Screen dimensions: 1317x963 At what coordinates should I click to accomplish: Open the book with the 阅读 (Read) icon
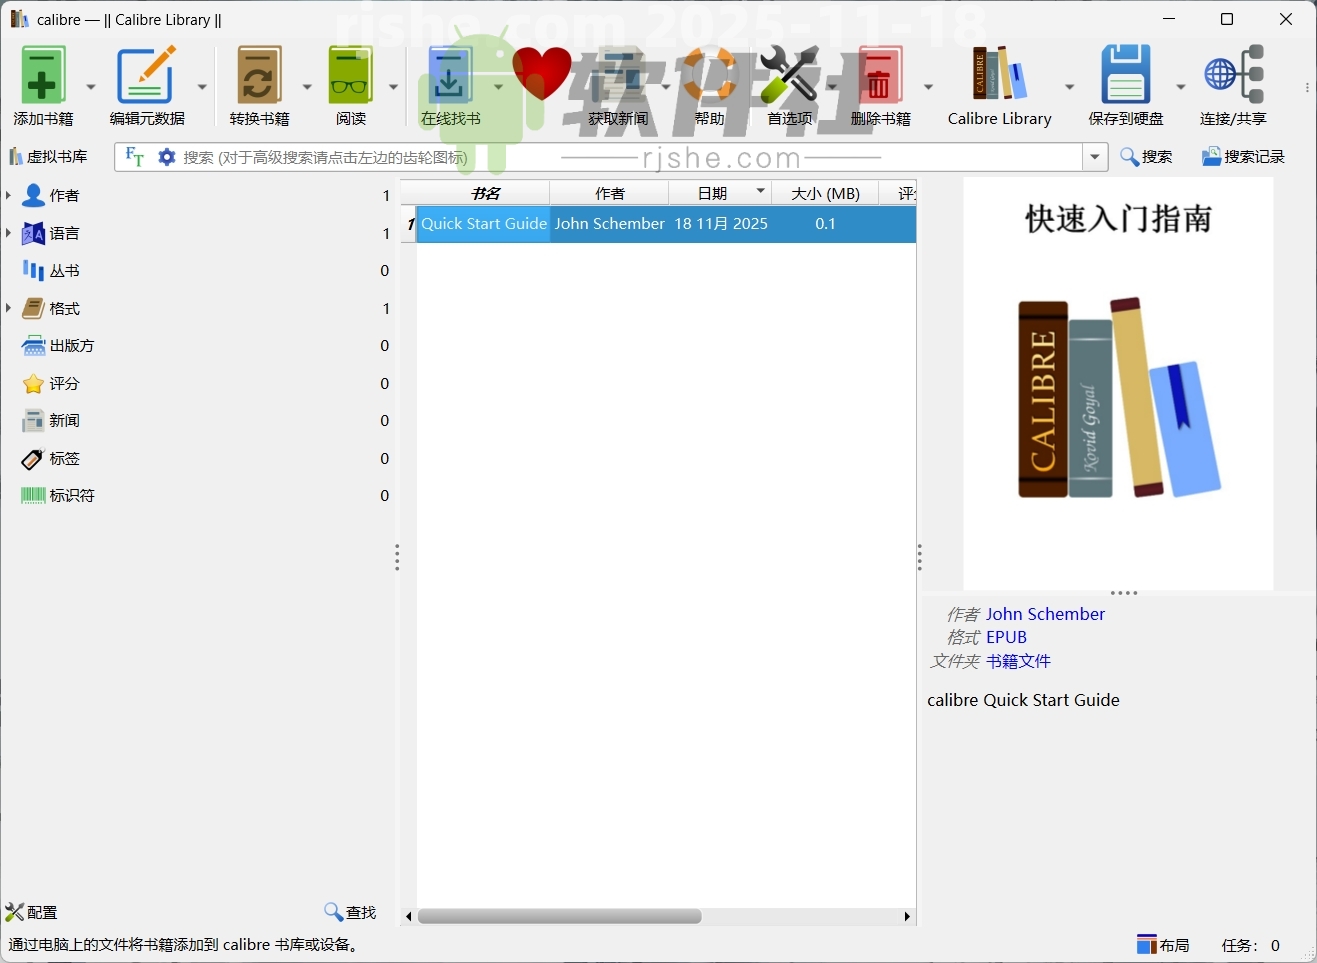point(349,75)
